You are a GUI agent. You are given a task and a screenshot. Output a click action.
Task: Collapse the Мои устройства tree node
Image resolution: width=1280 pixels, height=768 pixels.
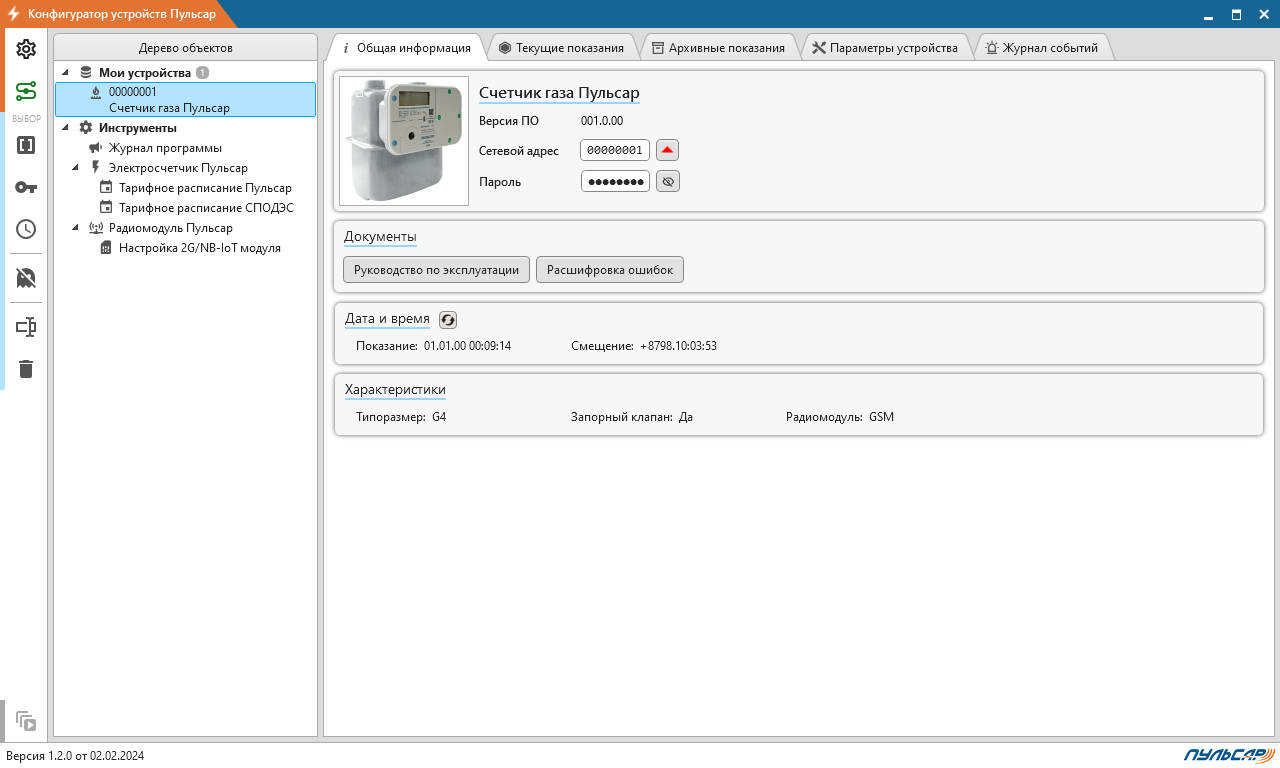[66, 73]
